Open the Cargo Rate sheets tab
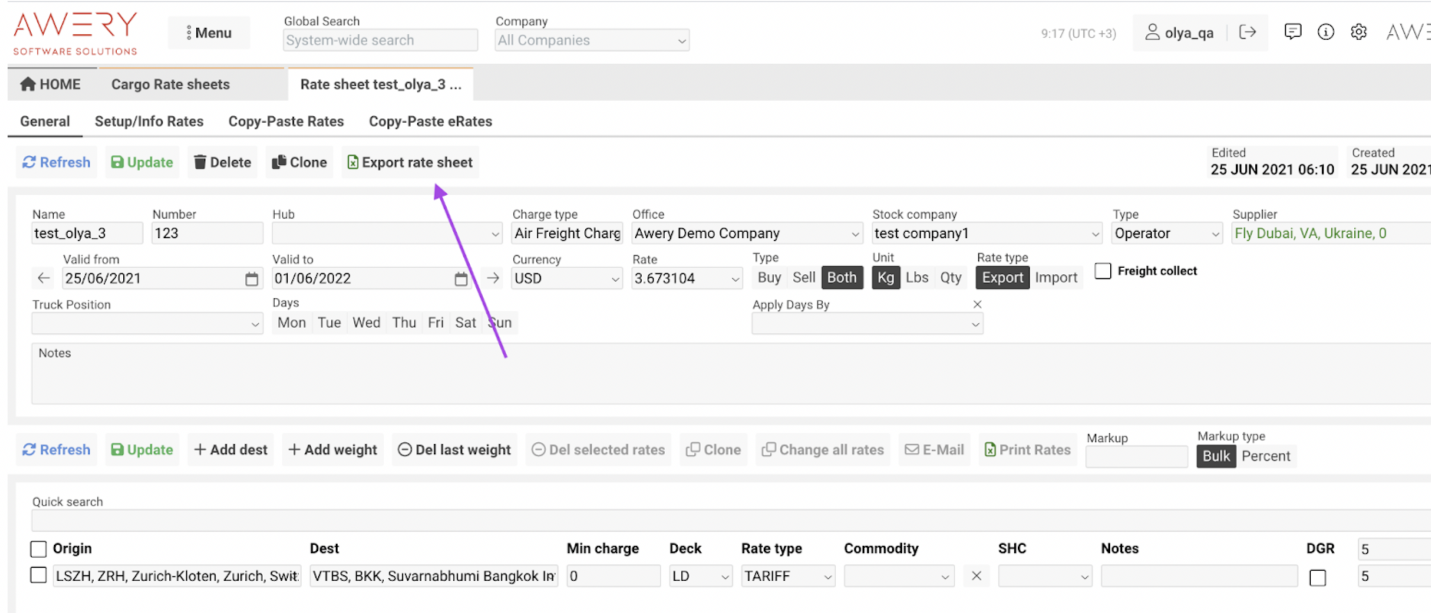Viewport: 1431px width, 613px height. (170, 84)
